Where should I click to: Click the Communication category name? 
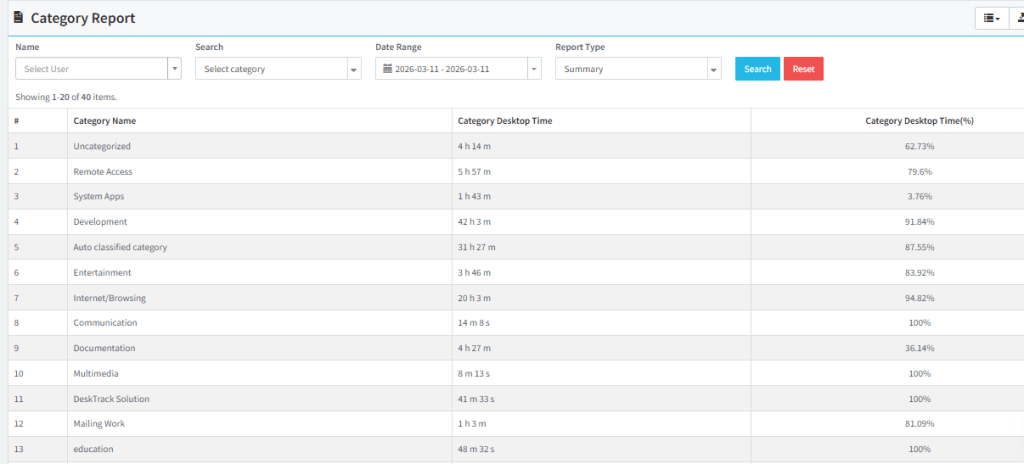105,323
